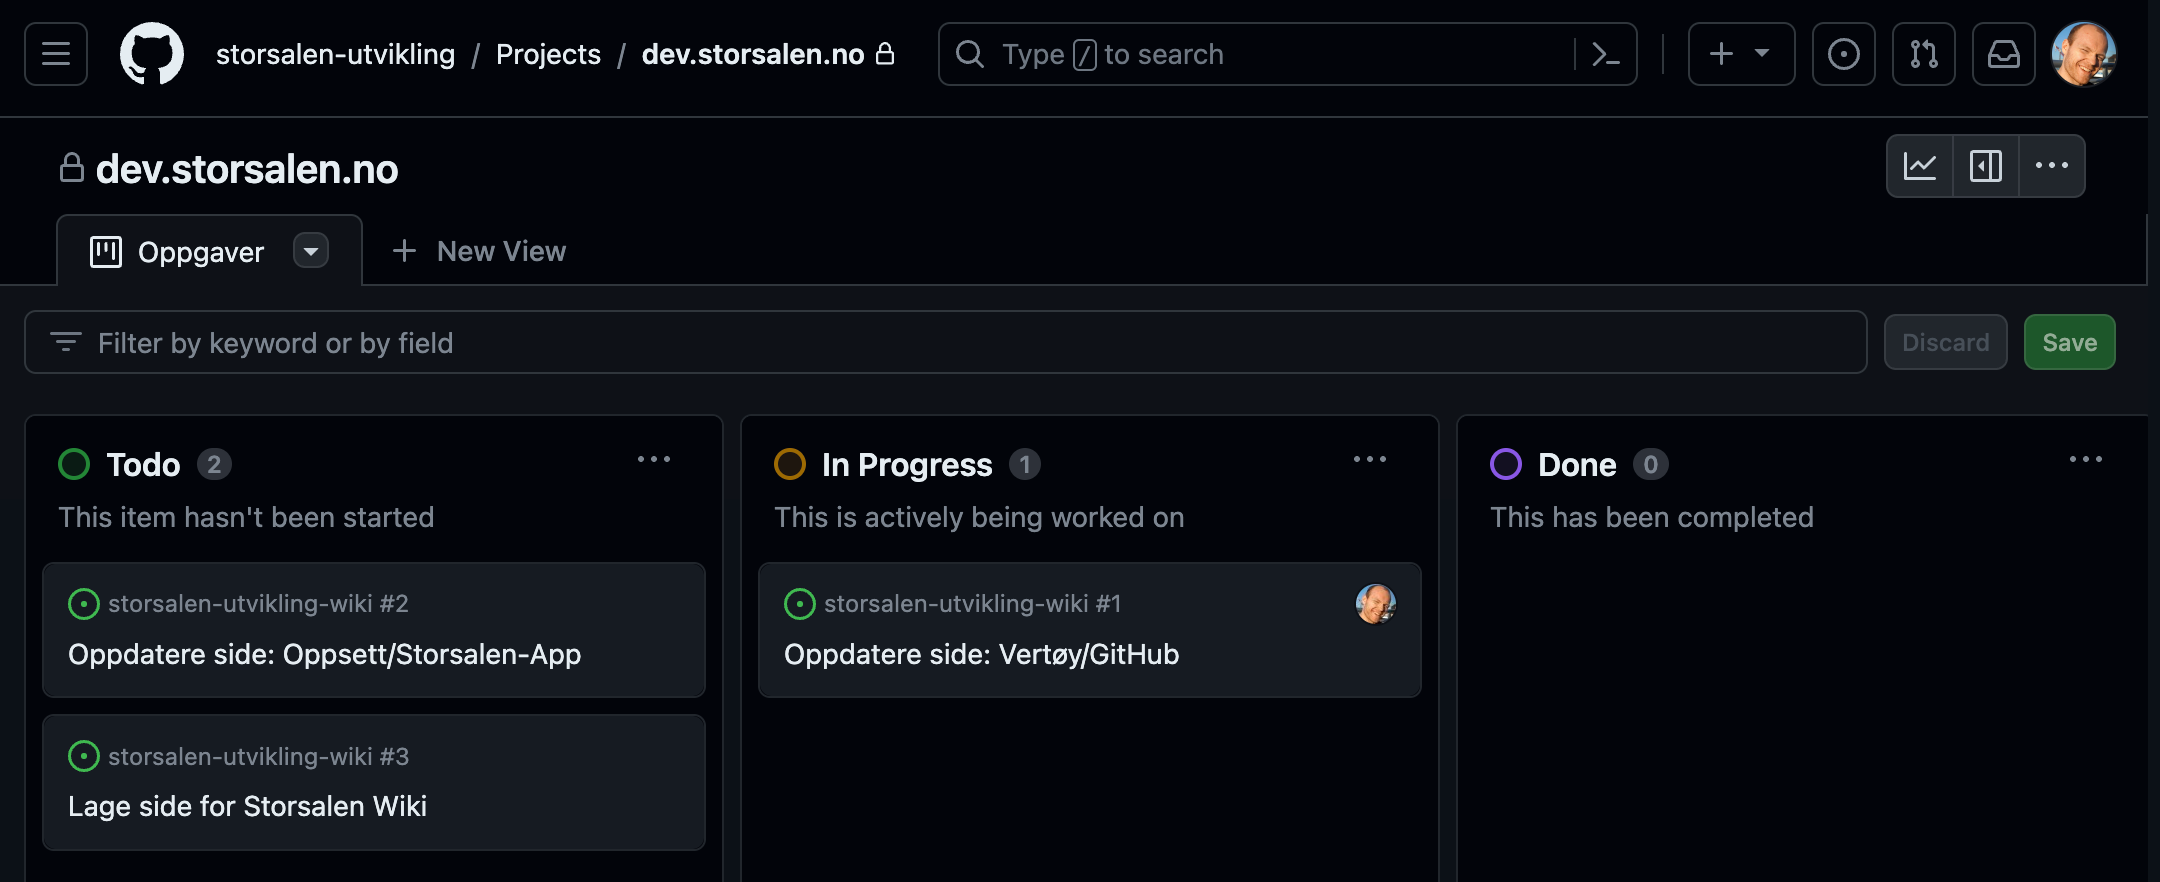The width and height of the screenshot is (2160, 882).
Task: Open the Todo column ellipsis menu
Action: 655,459
